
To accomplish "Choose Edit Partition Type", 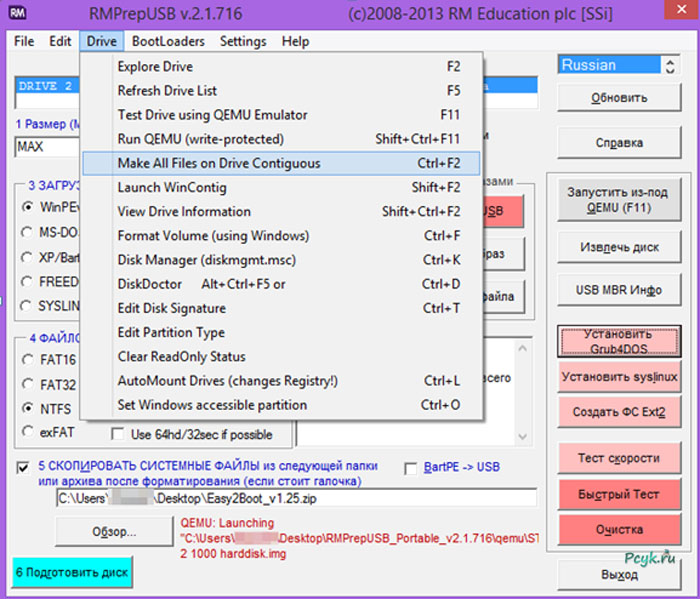I will click(x=281, y=333).
